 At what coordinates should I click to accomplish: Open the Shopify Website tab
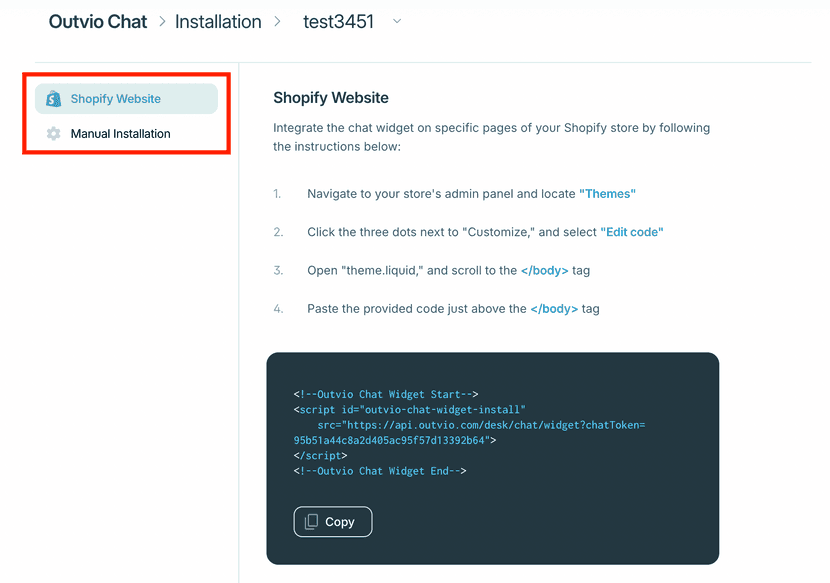(x=127, y=98)
